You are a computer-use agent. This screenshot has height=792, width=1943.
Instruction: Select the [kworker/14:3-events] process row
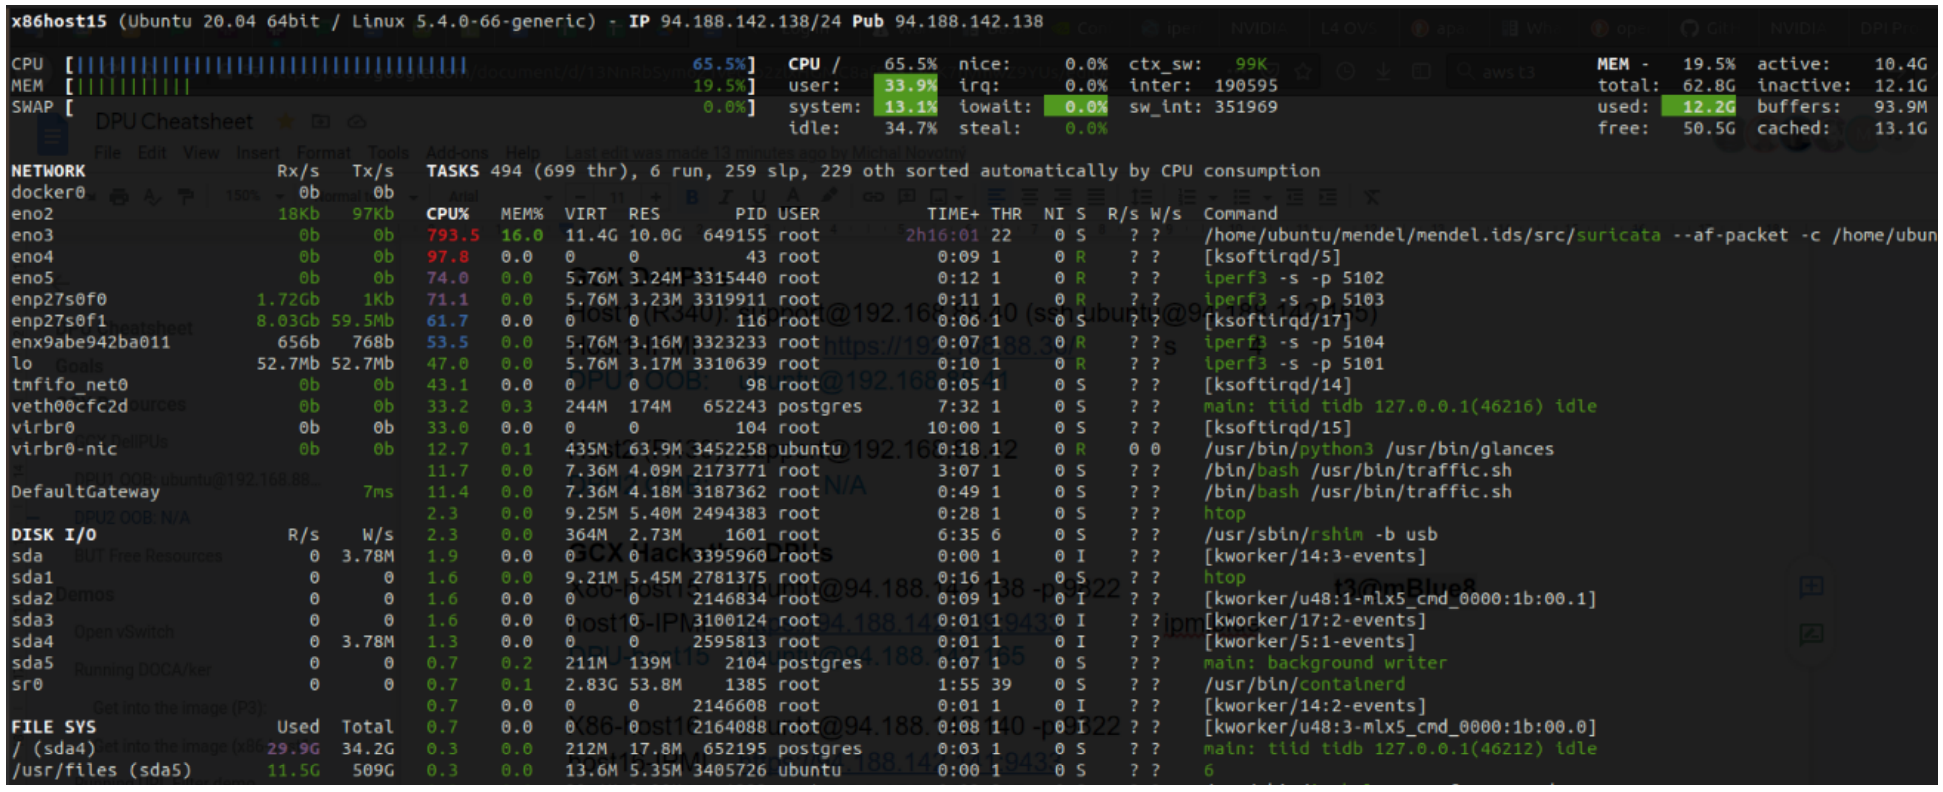[926, 556]
